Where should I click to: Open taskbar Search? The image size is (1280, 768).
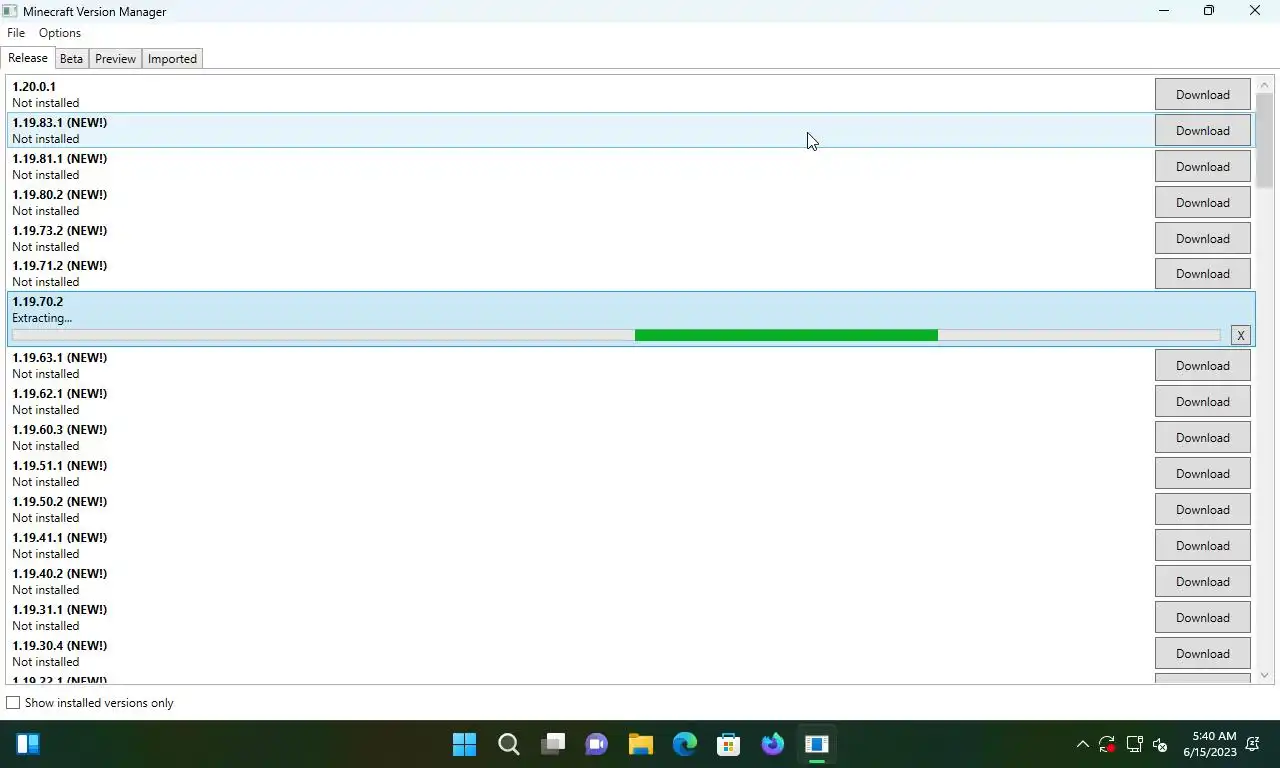click(509, 744)
